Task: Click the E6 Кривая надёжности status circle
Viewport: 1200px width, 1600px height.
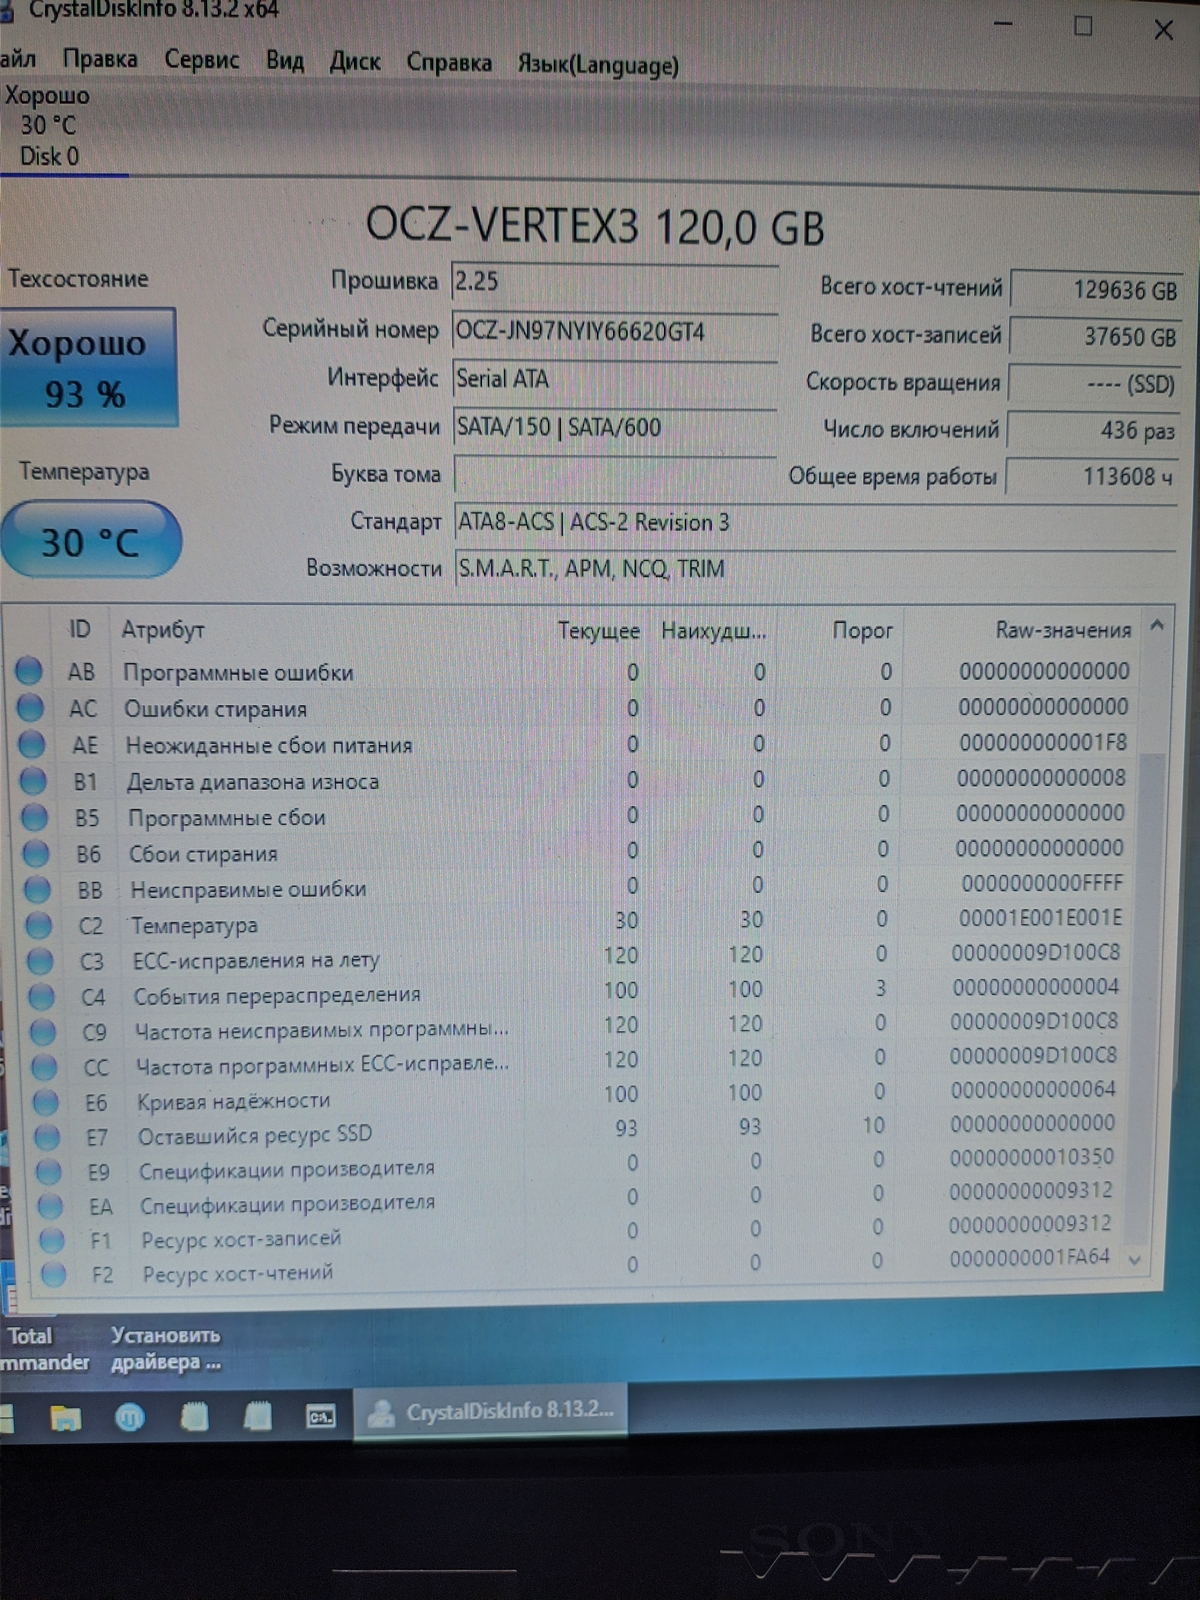Action: point(46,1101)
